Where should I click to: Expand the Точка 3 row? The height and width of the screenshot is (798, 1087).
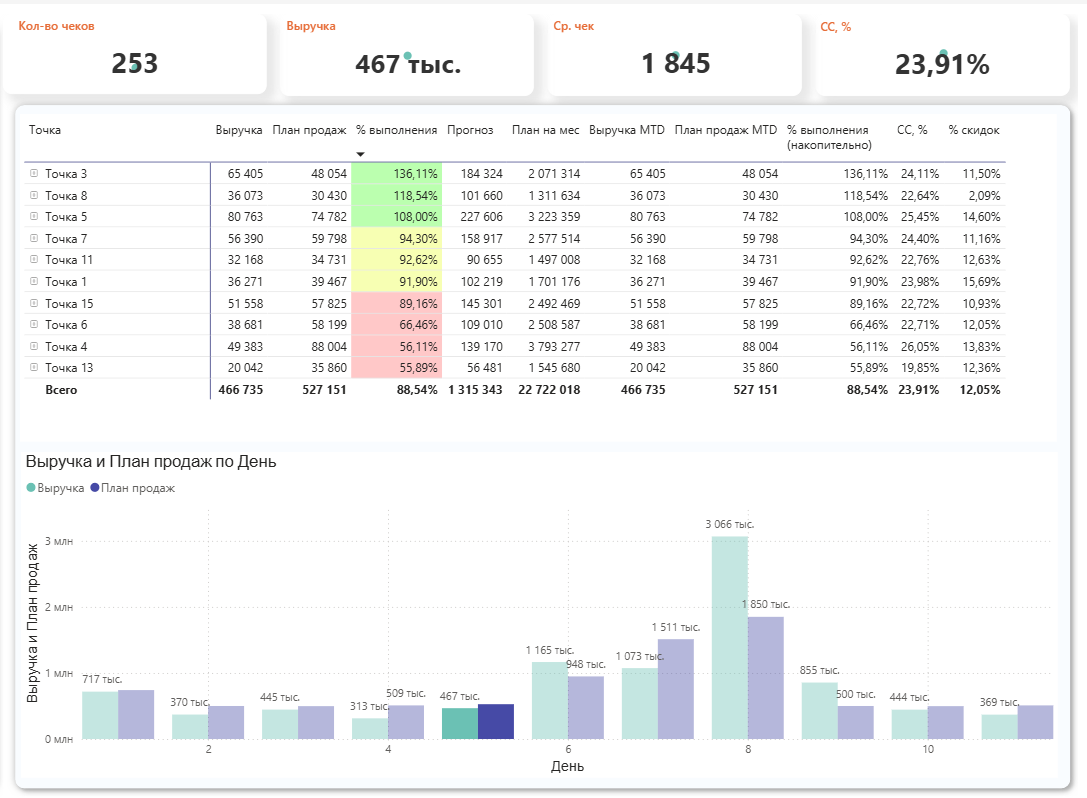click(x=34, y=174)
